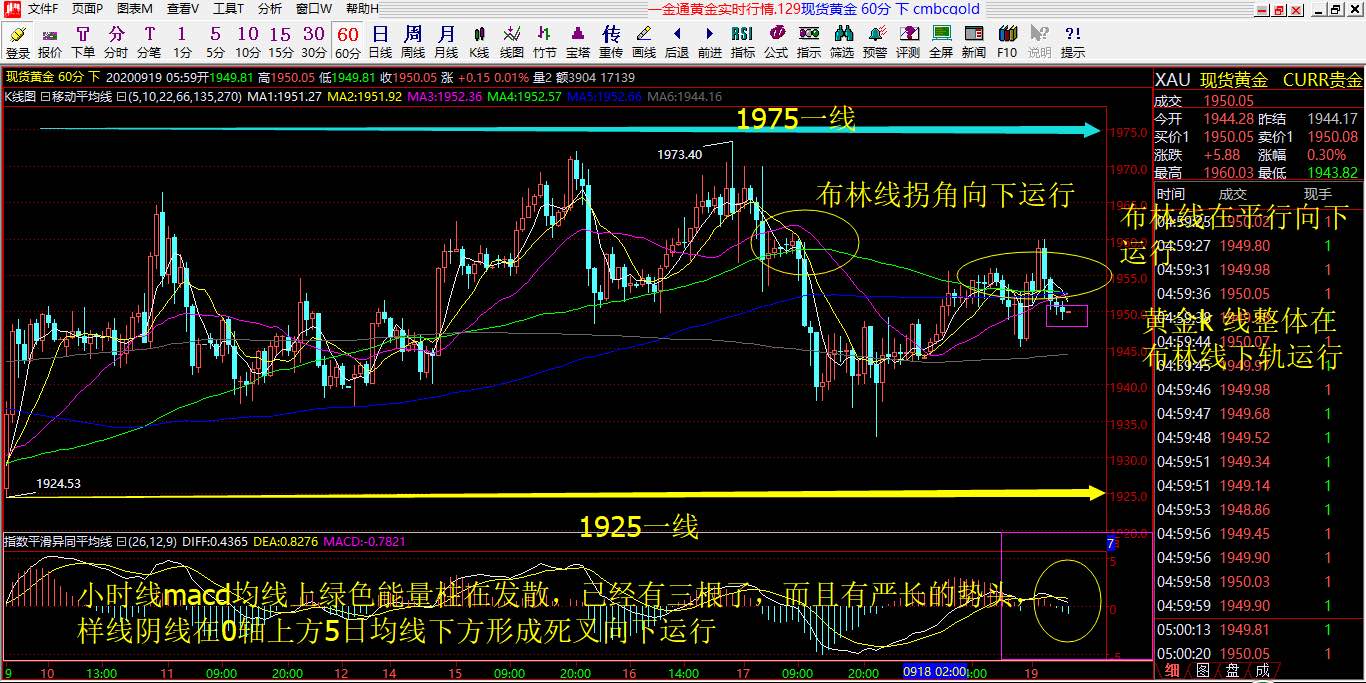
Task: Switch to 分时 time-sharing chart
Action: 116,42
